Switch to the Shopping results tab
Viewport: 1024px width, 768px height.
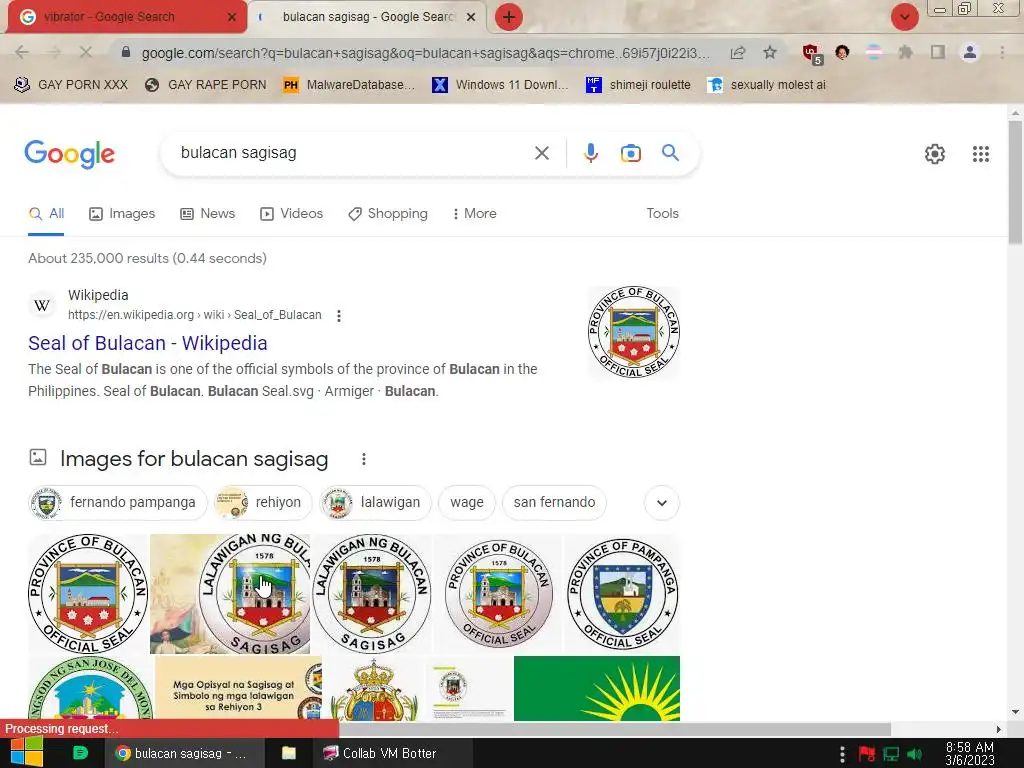[x=388, y=214]
